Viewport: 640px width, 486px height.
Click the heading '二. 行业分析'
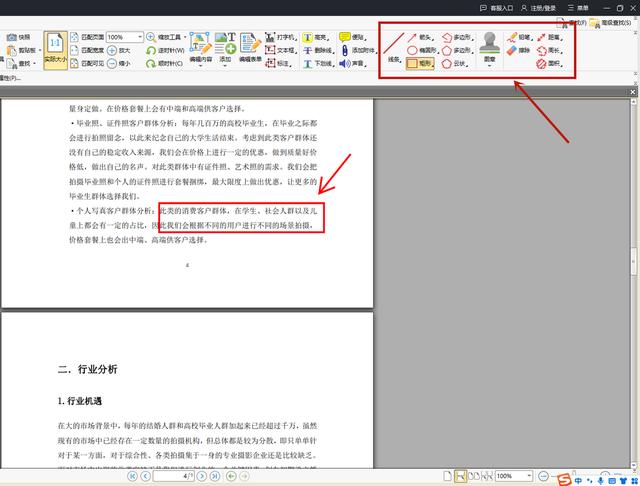coord(87,369)
